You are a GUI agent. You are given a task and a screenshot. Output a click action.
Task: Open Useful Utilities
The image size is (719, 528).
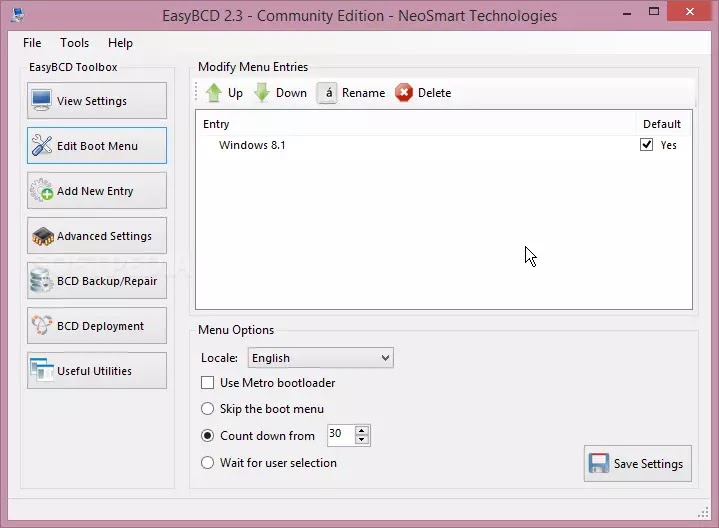pos(97,370)
